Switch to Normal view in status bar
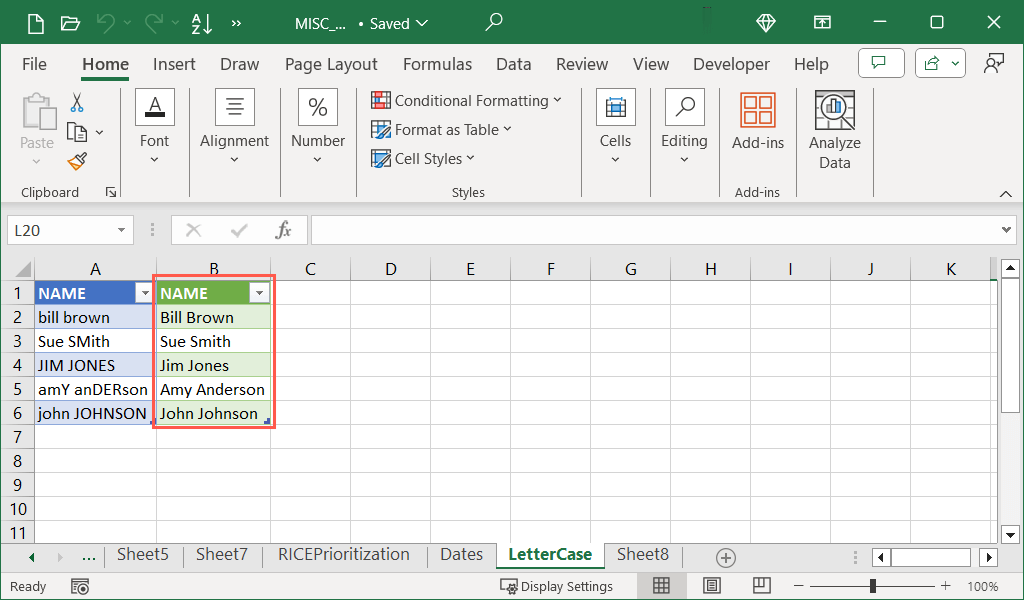Screen dimensions: 1024x600 [x=661, y=586]
